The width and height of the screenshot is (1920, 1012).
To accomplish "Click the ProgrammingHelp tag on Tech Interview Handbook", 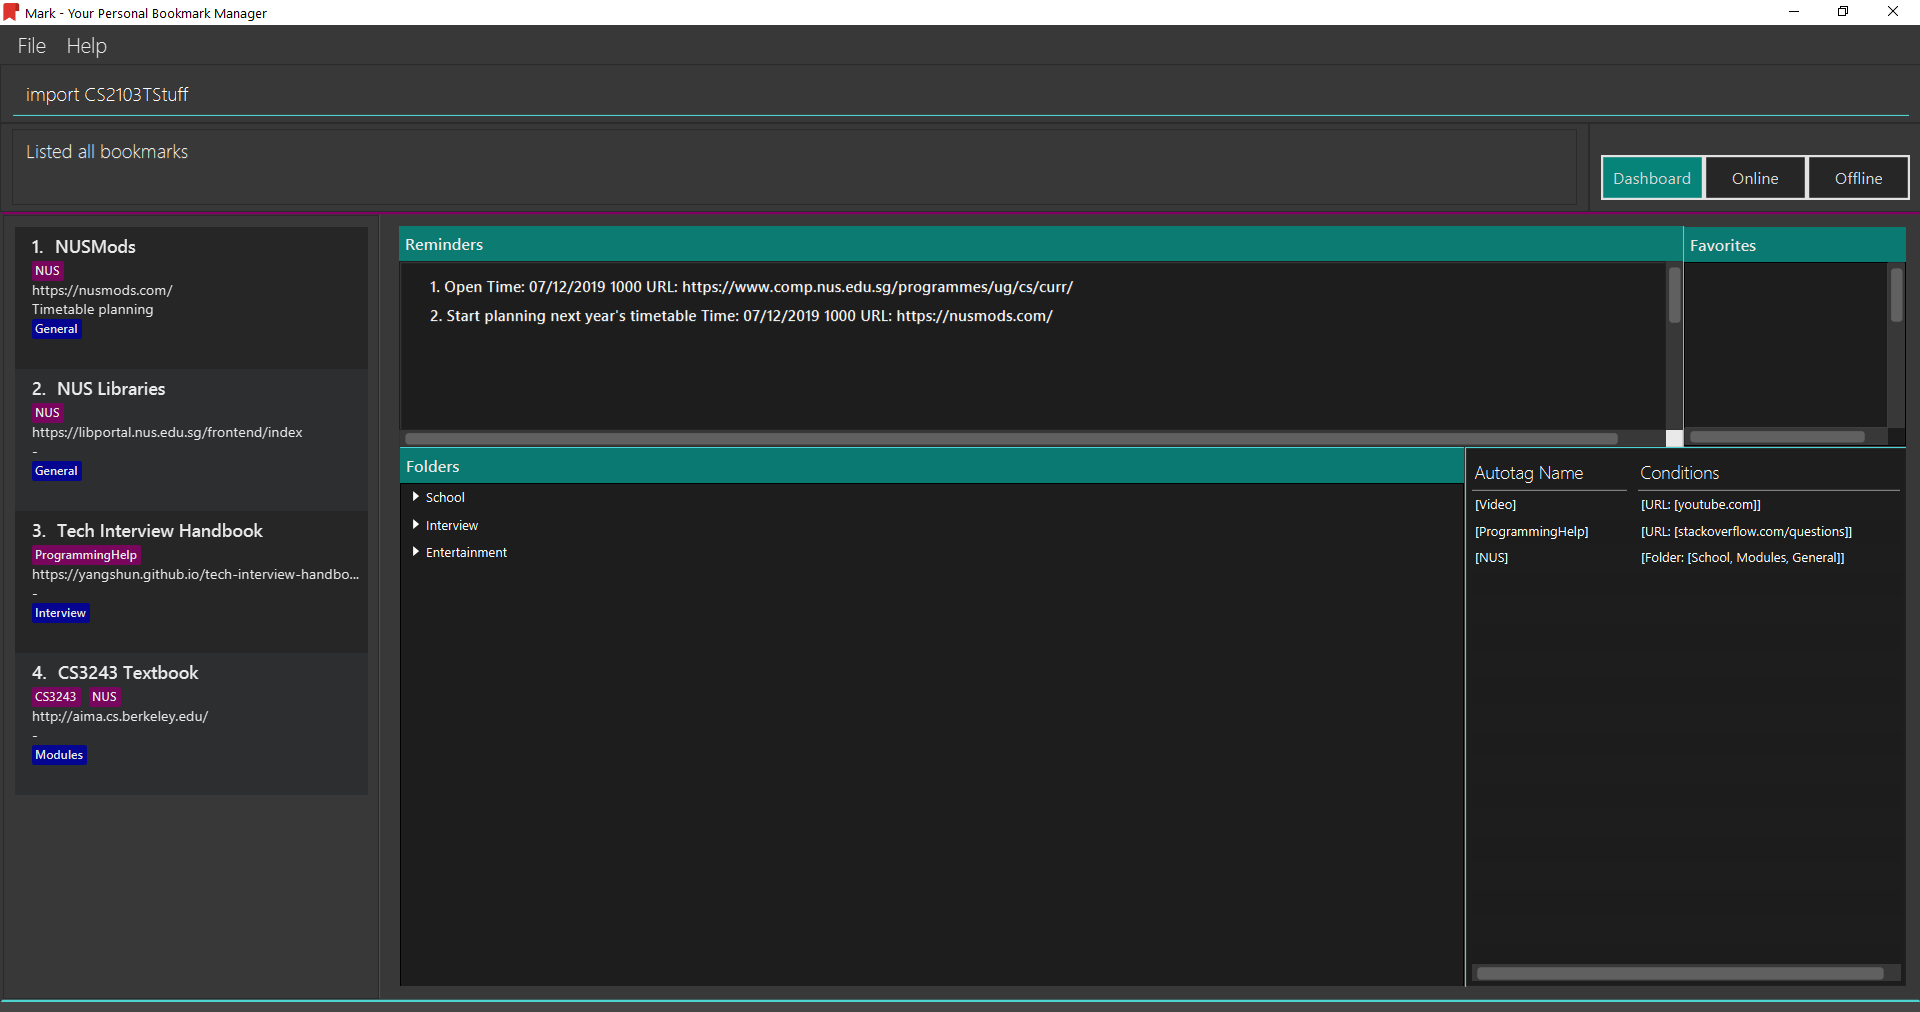I will click(86, 555).
